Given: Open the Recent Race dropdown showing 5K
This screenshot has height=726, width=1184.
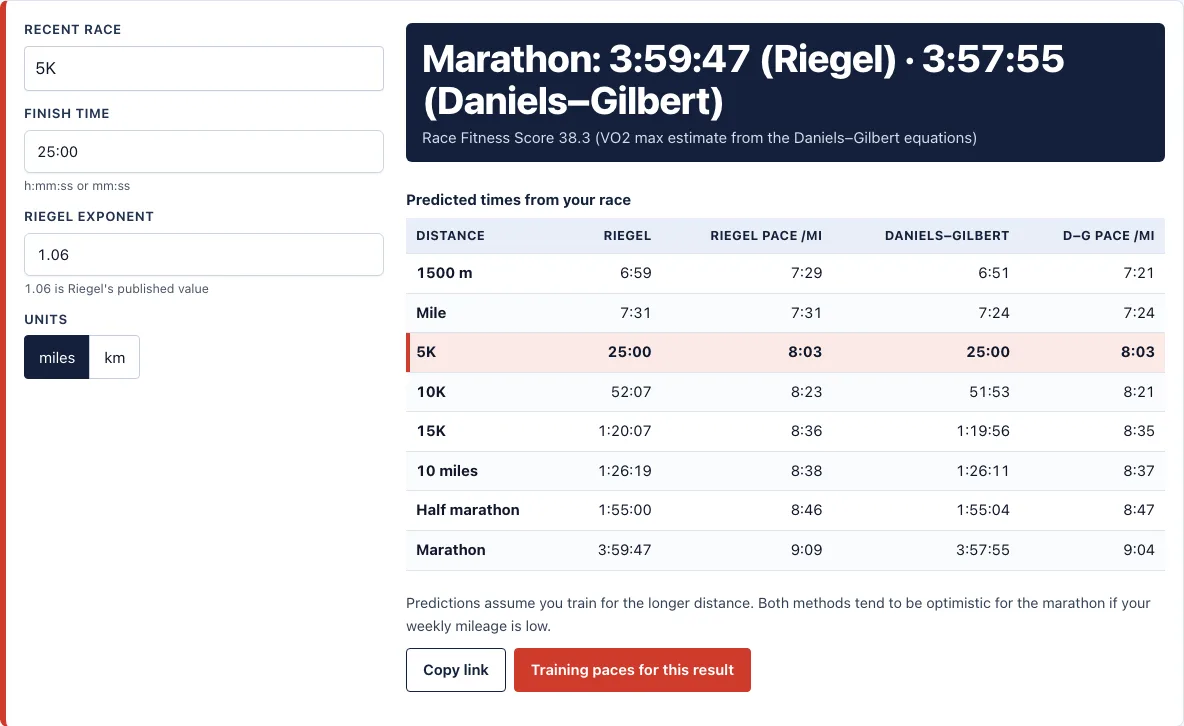Looking at the screenshot, I should coord(204,69).
